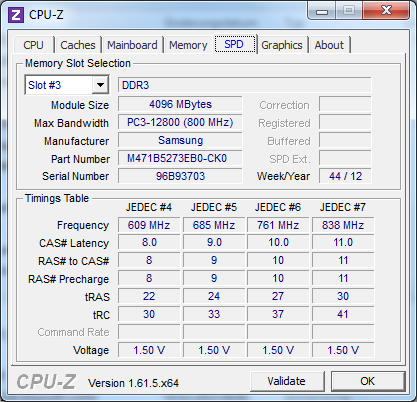Switch to the CPU tab
The height and width of the screenshot is (402, 417).
click(x=33, y=45)
